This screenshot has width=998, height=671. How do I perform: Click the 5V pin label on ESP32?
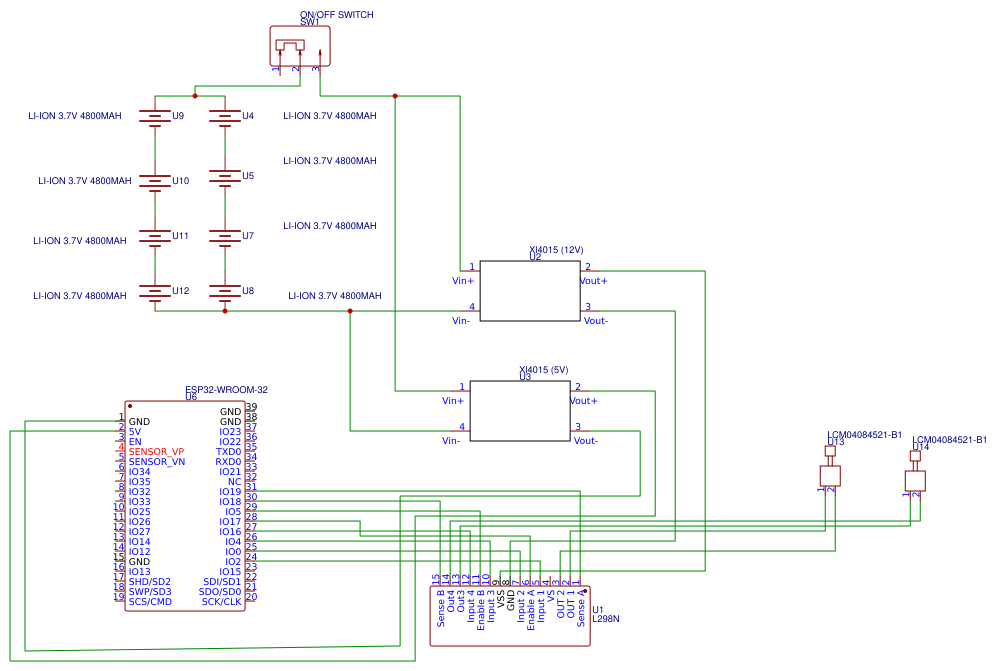tap(135, 432)
